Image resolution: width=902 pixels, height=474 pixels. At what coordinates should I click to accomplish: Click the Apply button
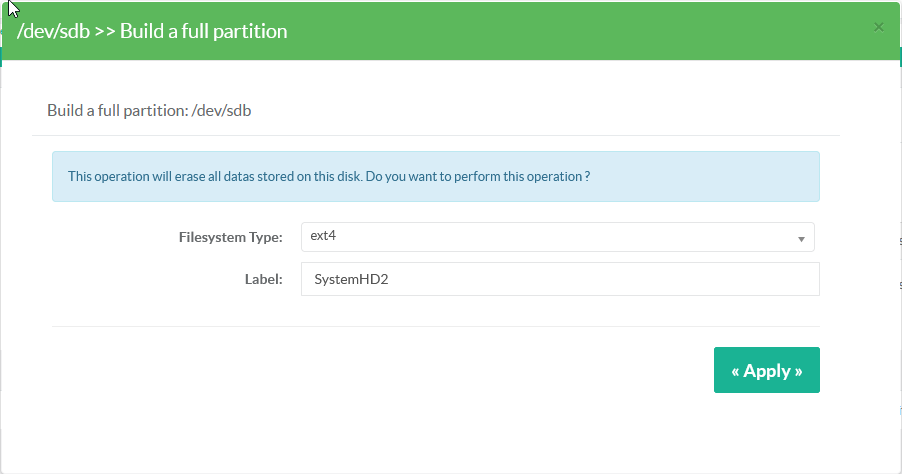[766, 370]
